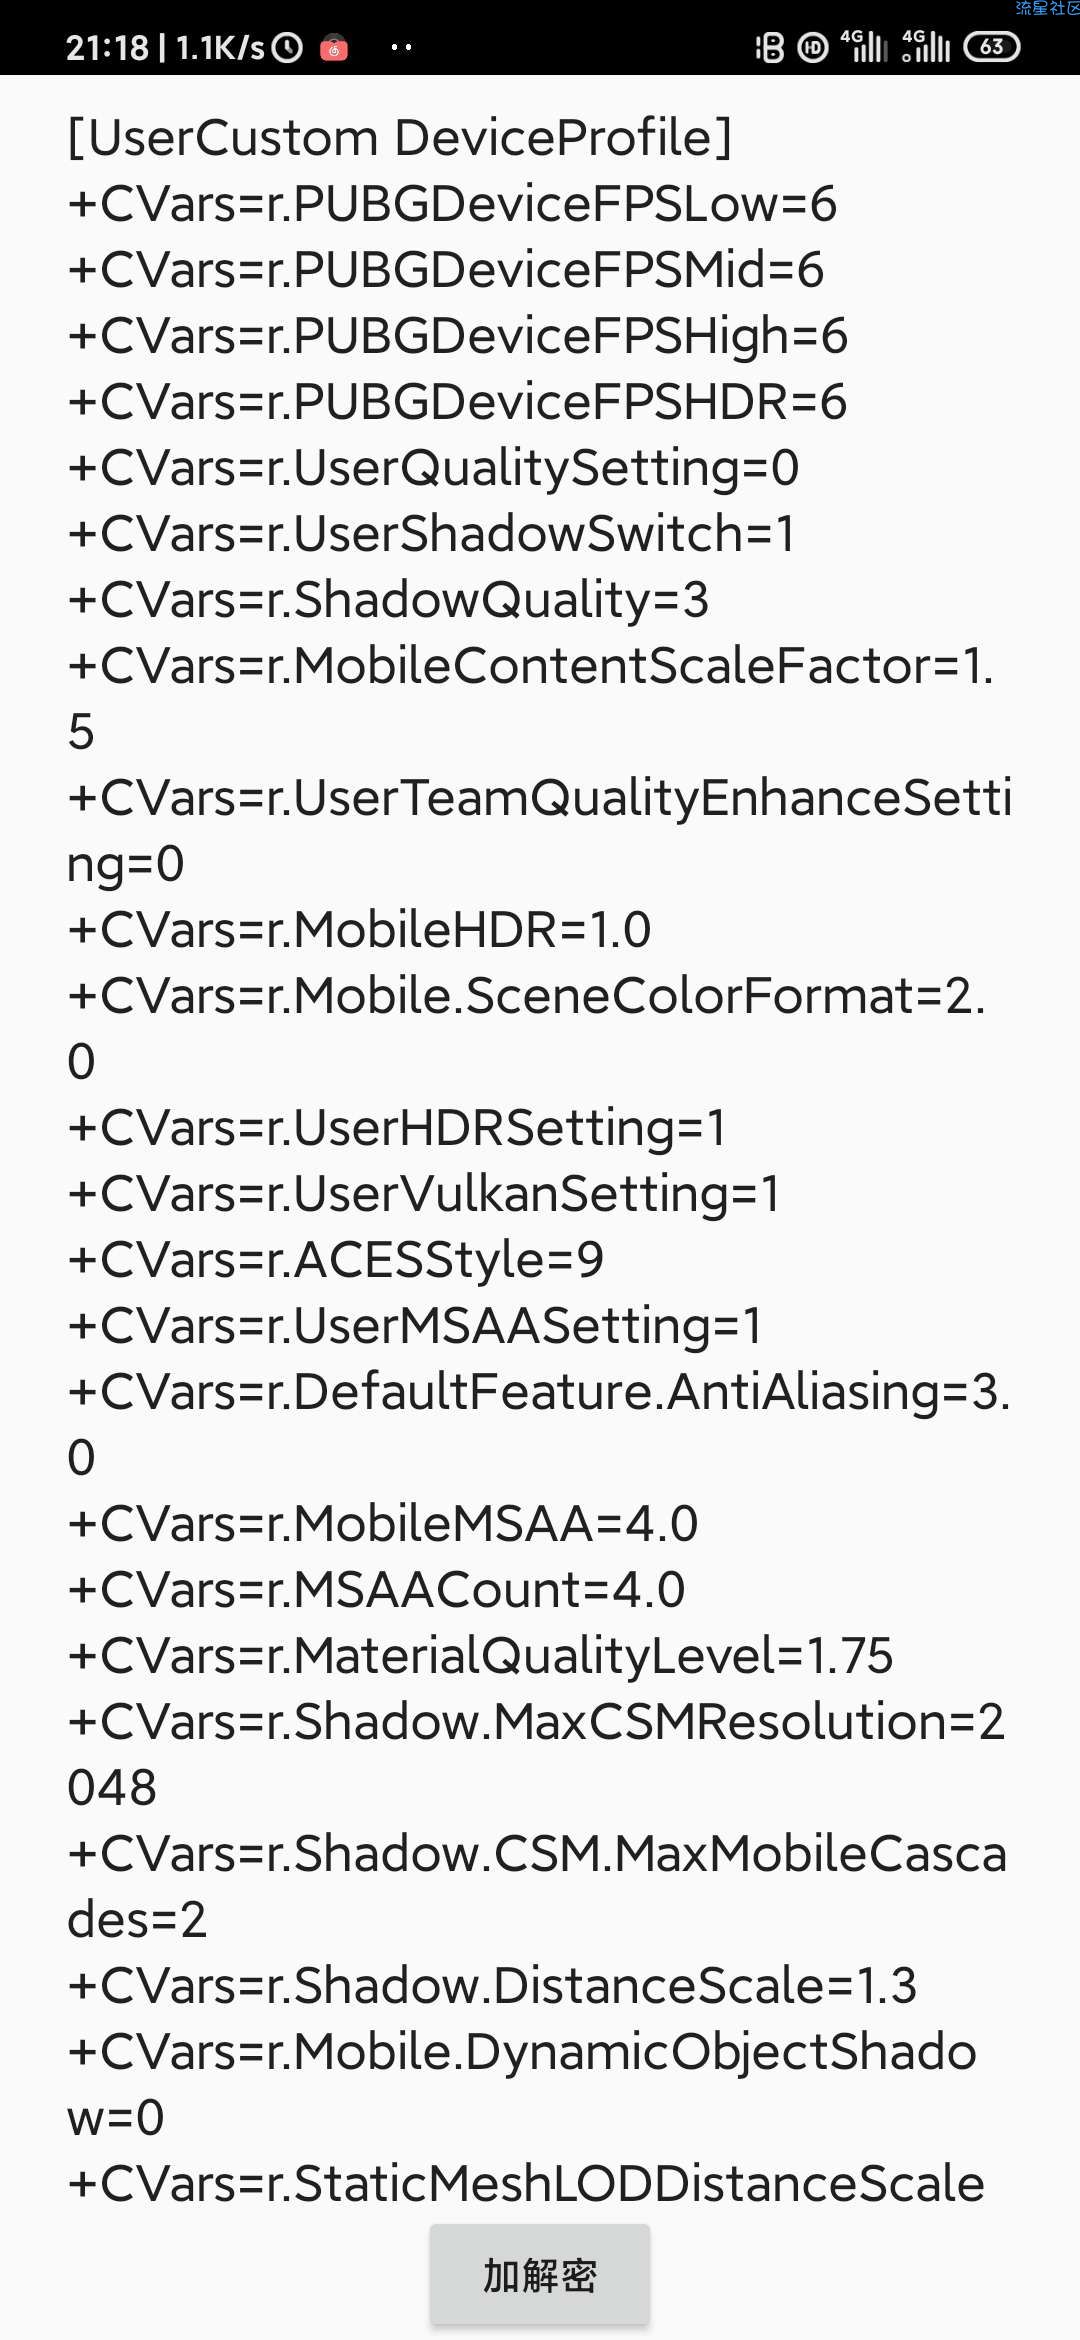Tap the 加解密 button
The height and width of the screenshot is (2340, 1080).
[x=540, y=2275]
